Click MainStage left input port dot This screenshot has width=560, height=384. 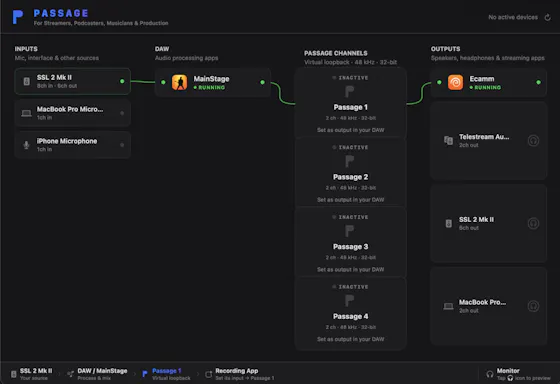pyautogui.click(x=163, y=82)
